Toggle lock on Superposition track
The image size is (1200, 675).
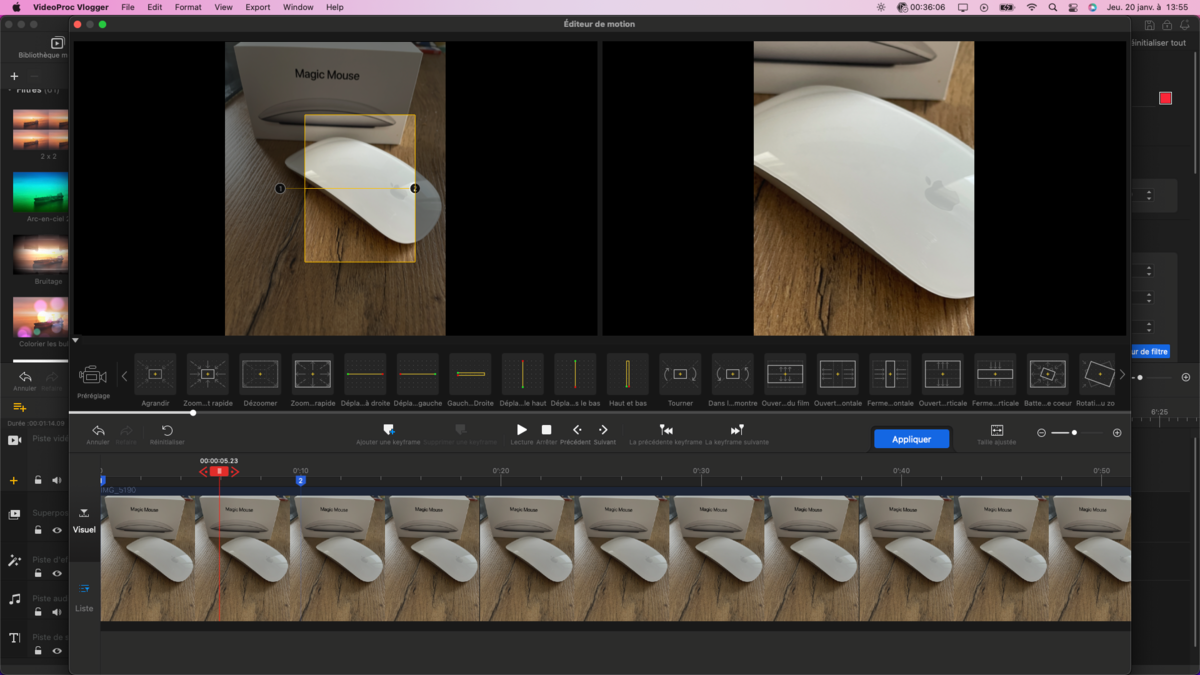tap(38, 530)
